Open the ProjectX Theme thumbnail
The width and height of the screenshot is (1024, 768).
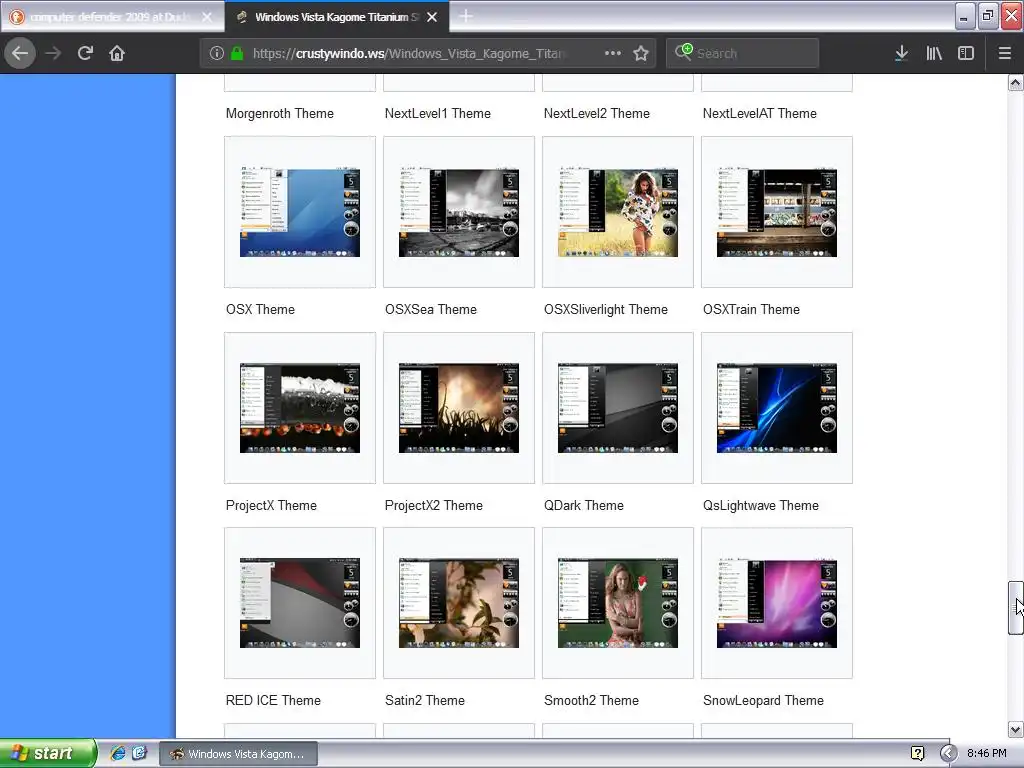pos(300,408)
